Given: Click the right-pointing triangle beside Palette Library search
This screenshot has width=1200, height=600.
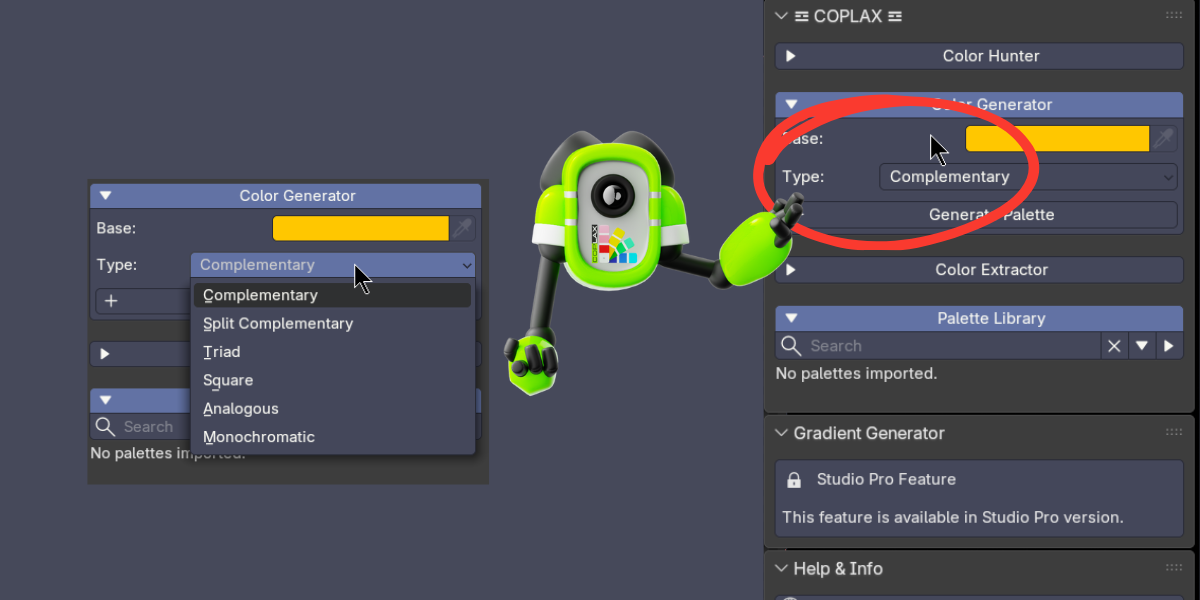Looking at the screenshot, I should [1168, 346].
